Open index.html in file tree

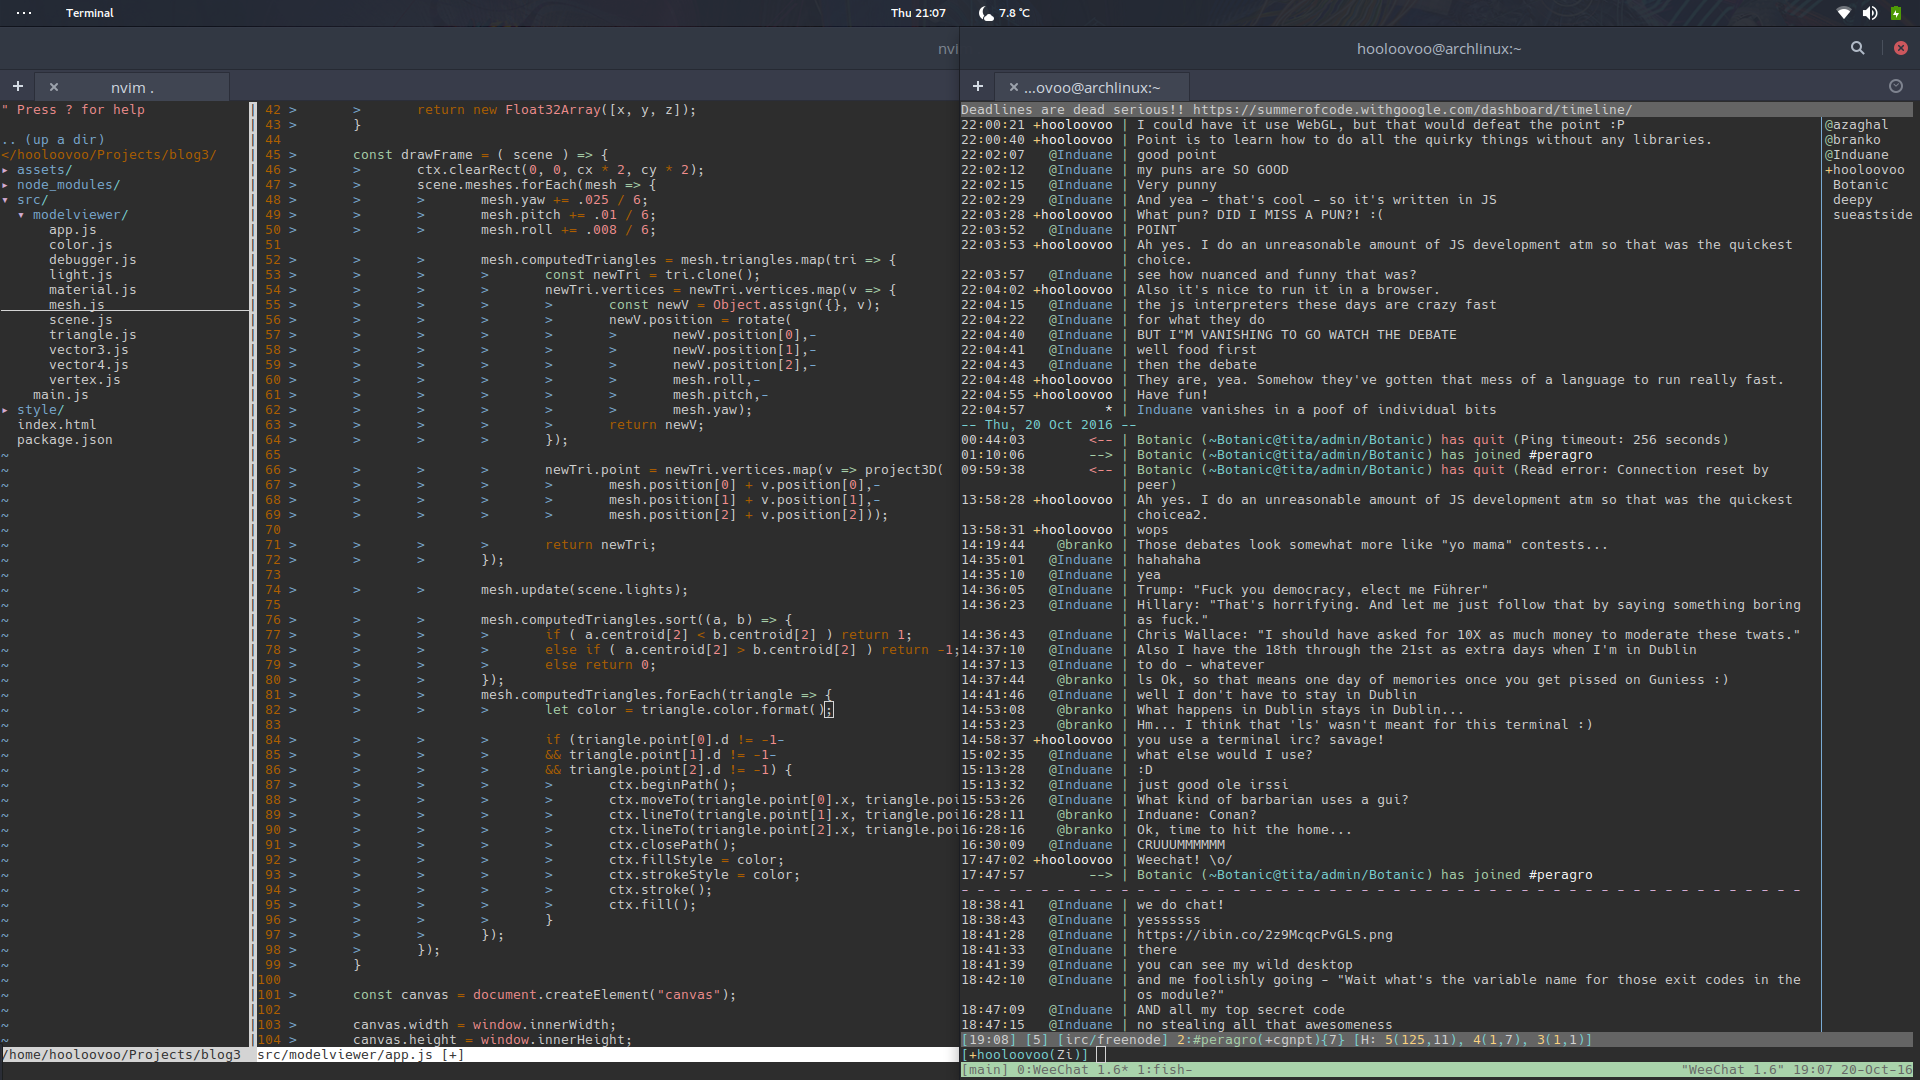(57, 425)
